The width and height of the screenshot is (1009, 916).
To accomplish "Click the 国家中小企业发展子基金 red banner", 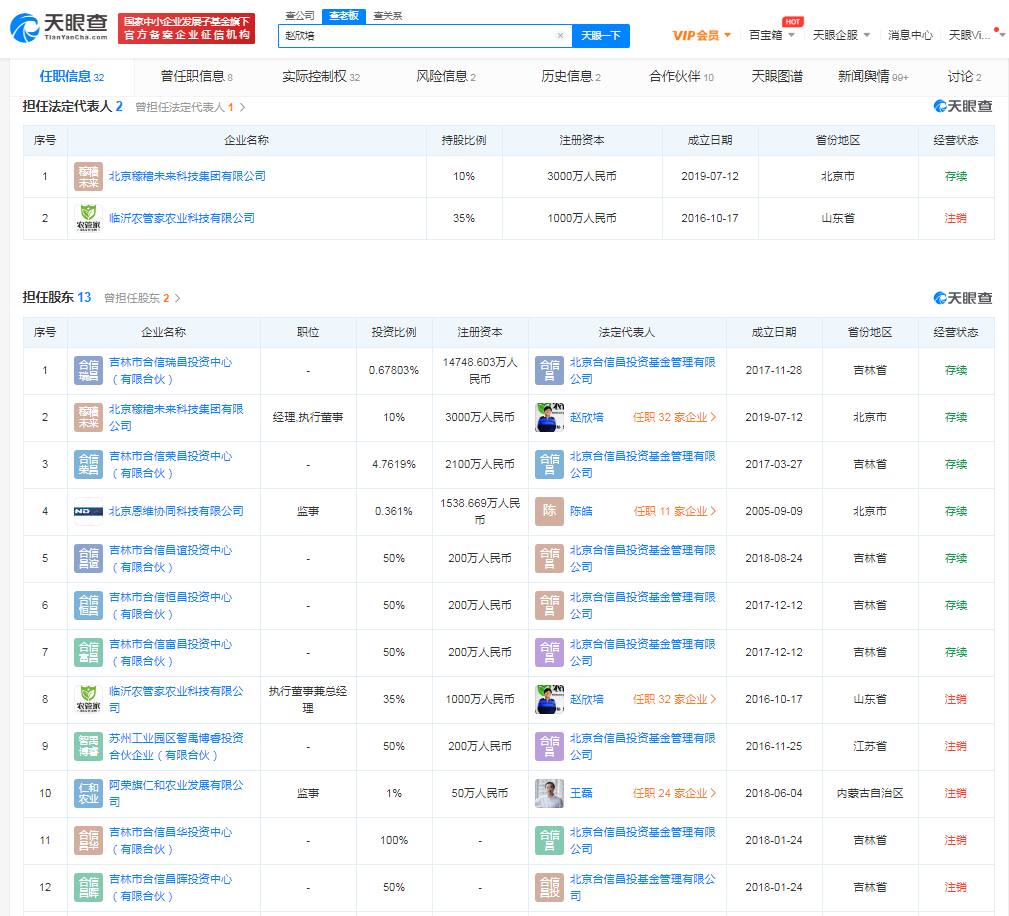I will click(x=187, y=28).
